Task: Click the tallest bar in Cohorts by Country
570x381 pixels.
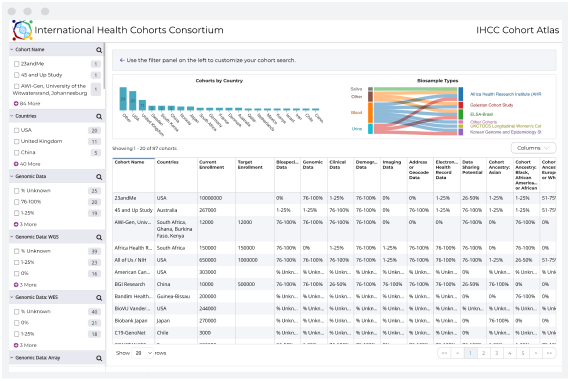Action: click(x=123, y=99)
